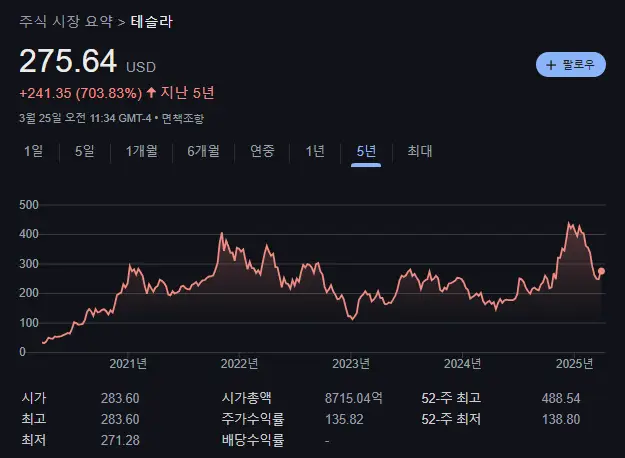Click the 275.64 price value
Image resolution: width=625 pixels, height=458 pixels.
point(68,61)
